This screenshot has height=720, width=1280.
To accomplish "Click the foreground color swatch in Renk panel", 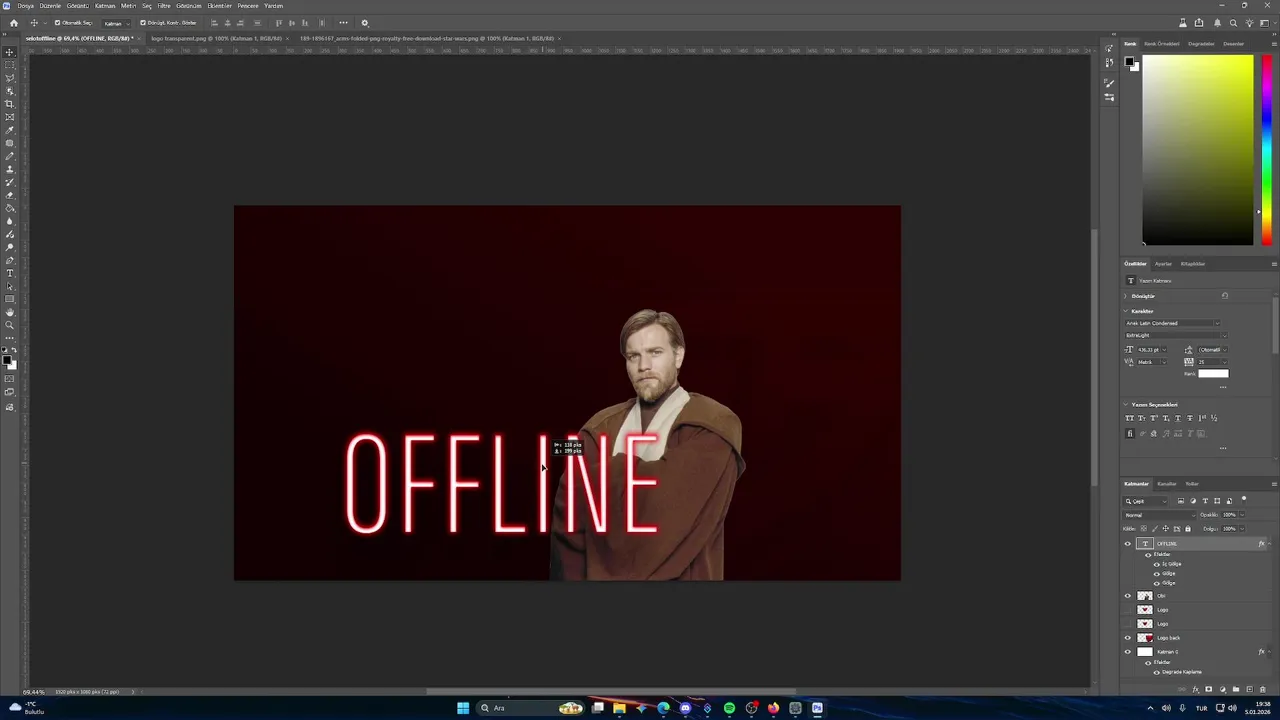I will (x=1129, y=62).
